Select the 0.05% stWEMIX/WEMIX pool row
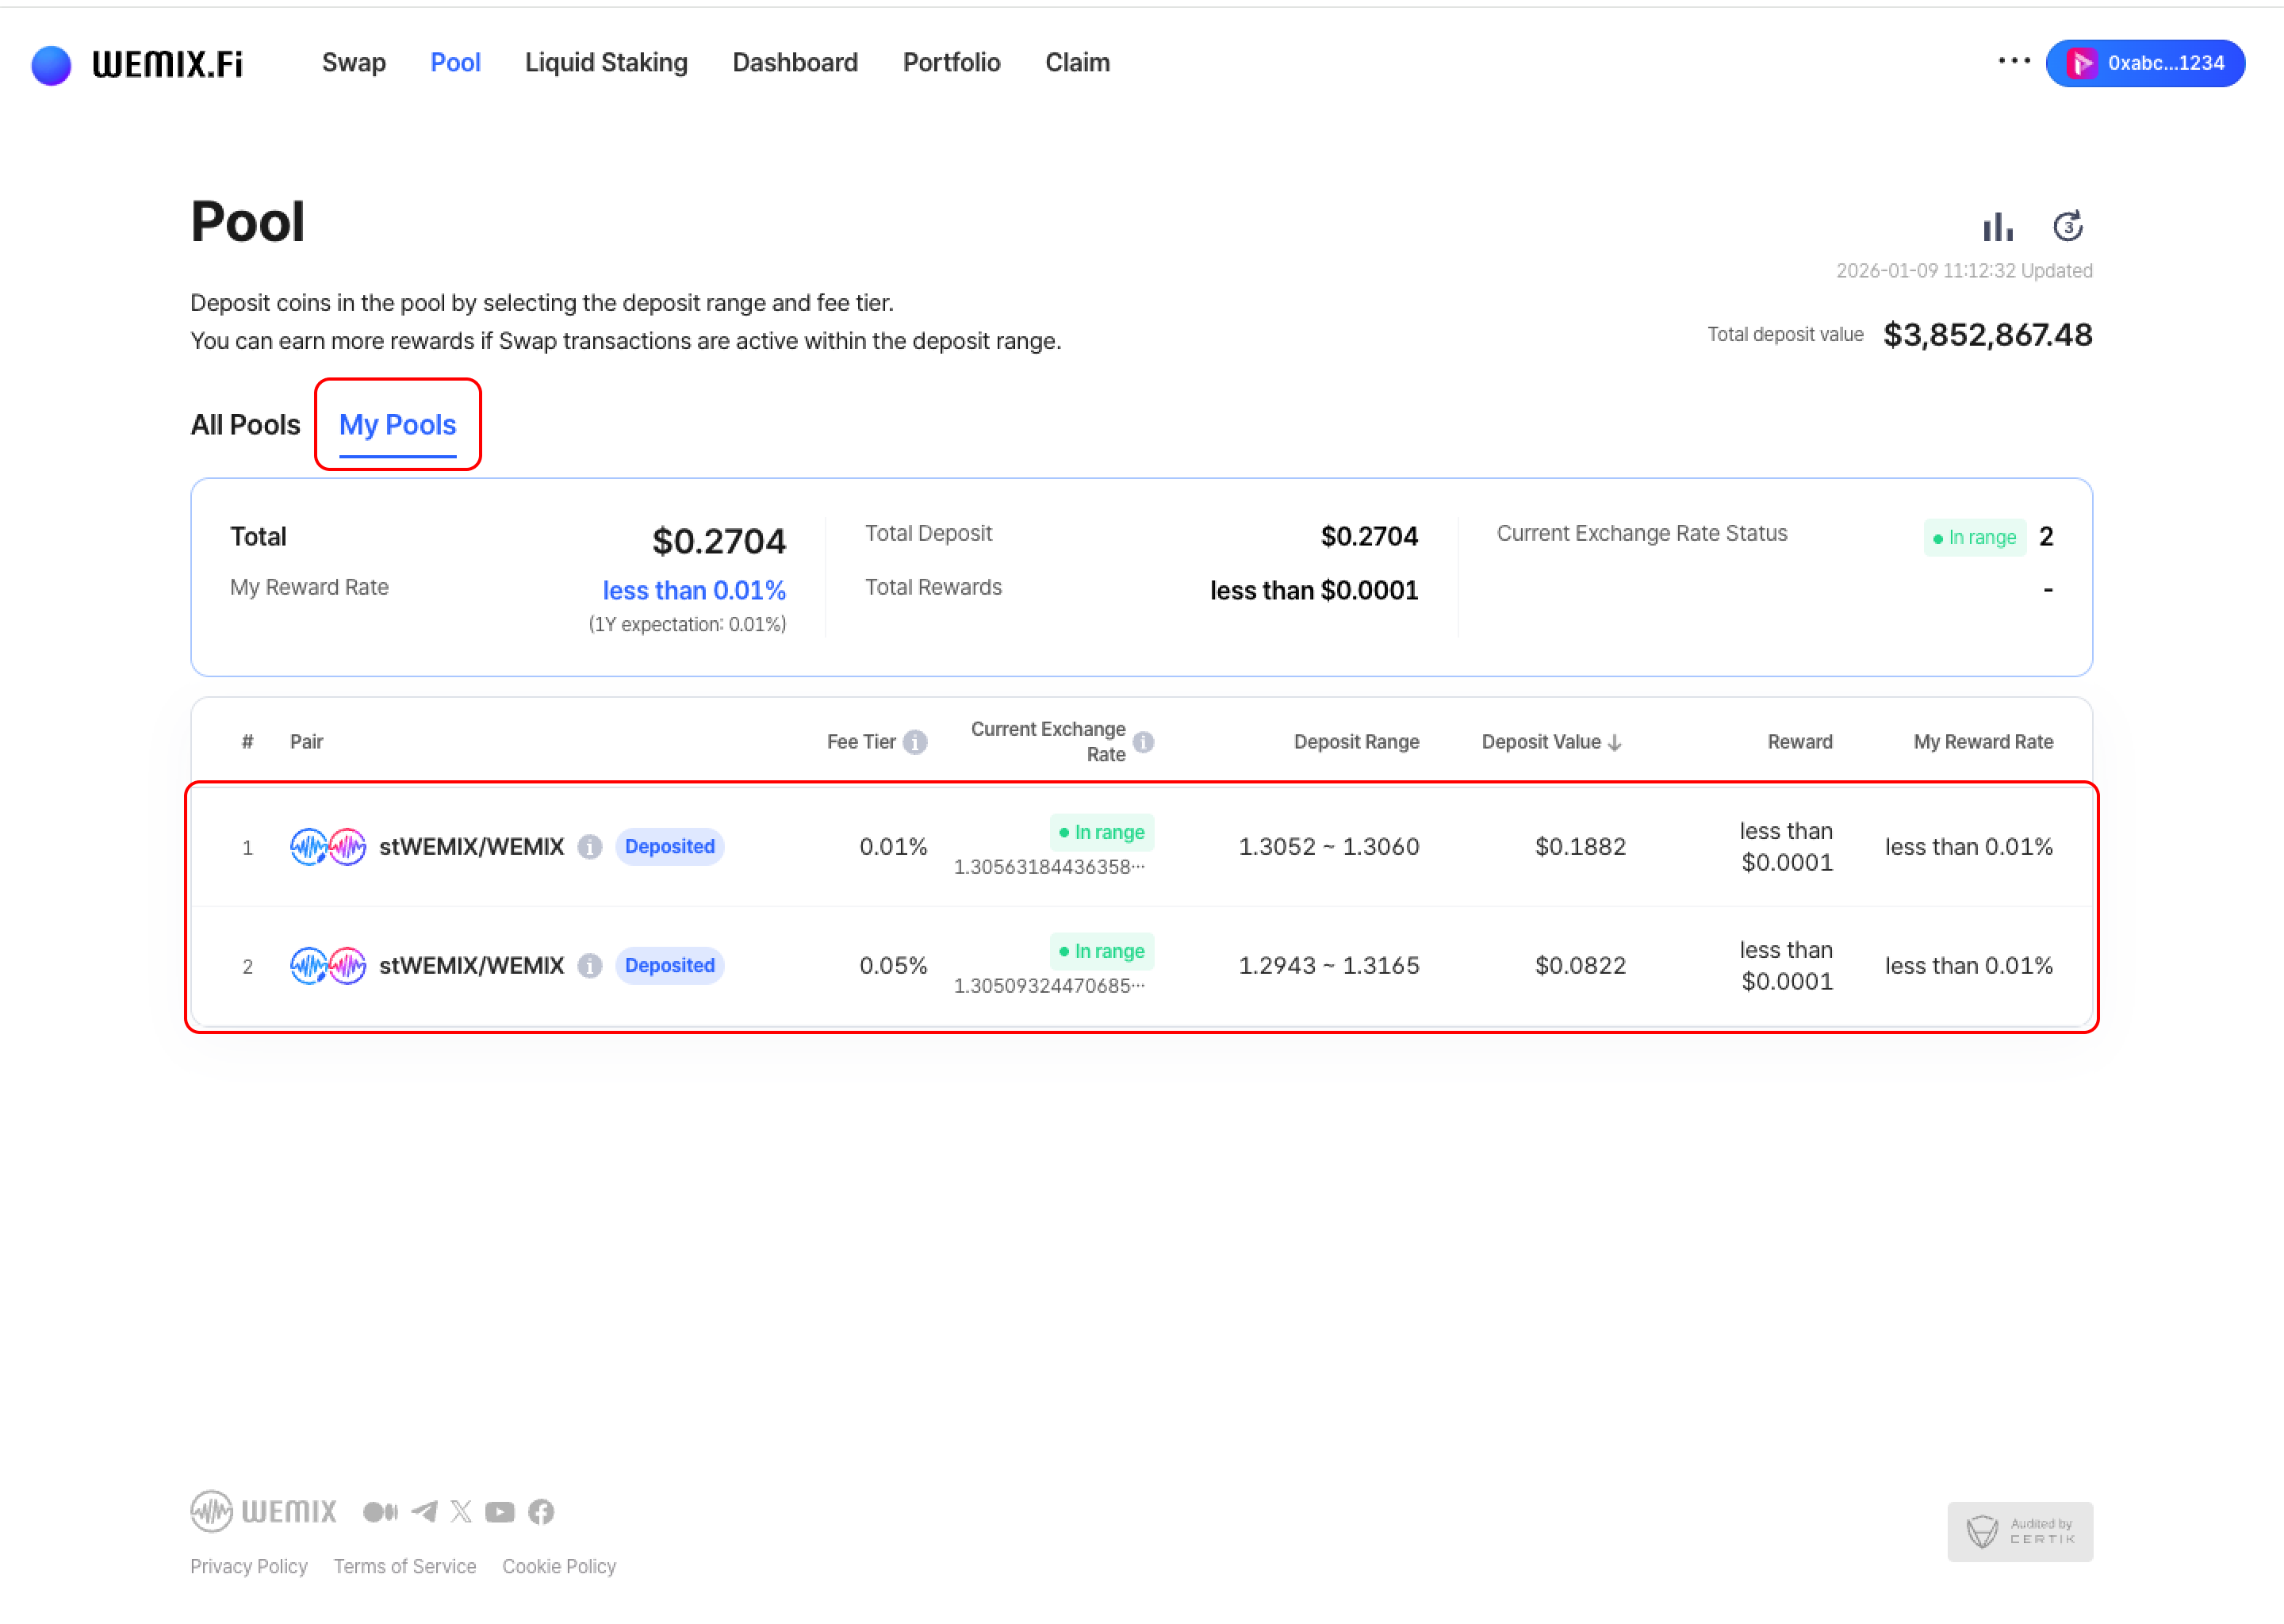The image size is (2284, 1624). (1140, 966)
